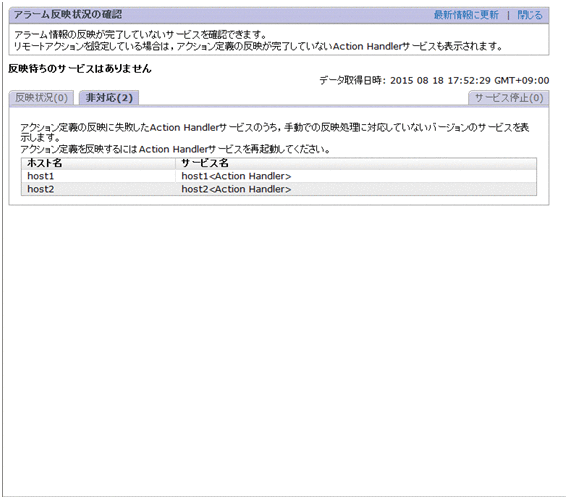This screenshot has width=569, height=500.
Task: Click the 反映待ちのサービスはありません message
Action: pyautogui.click(x=79, y=68)
